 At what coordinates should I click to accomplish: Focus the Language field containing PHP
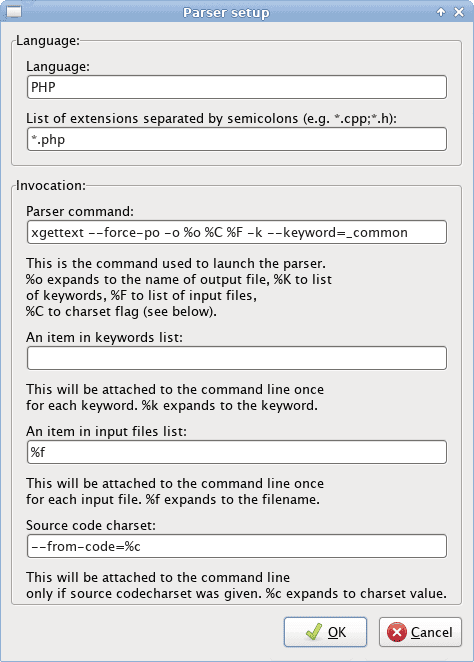click(x=237, y=87)
